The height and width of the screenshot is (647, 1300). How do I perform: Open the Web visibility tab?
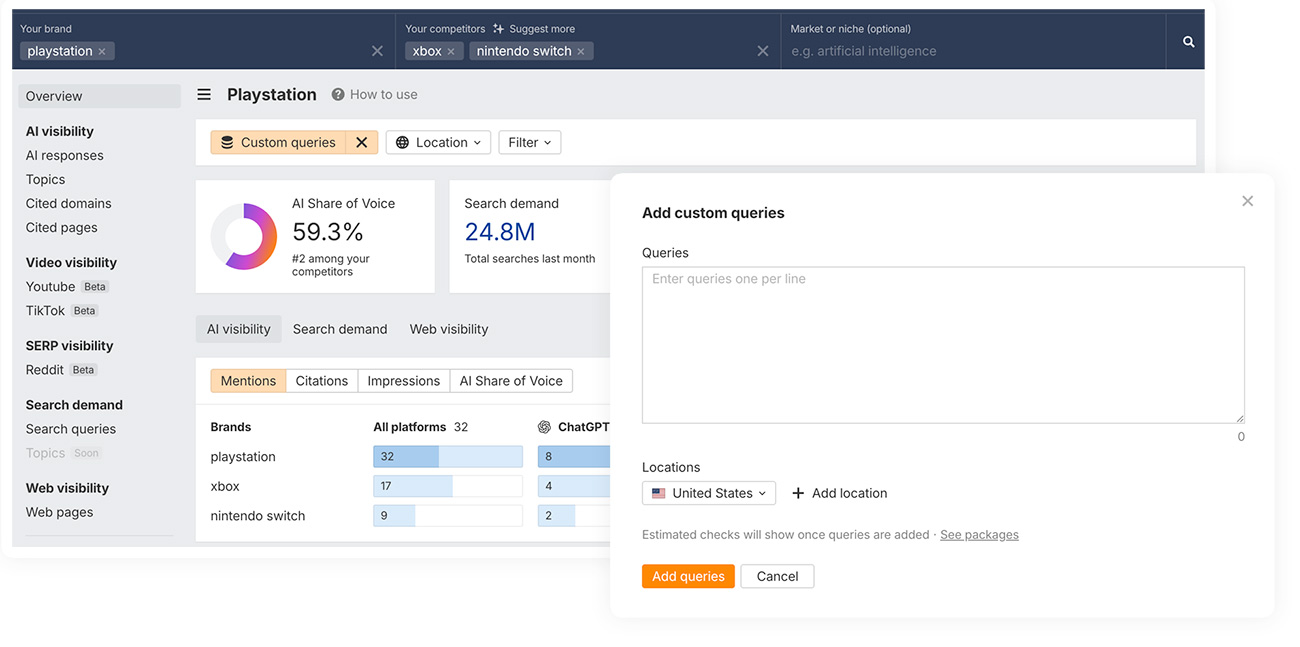pos(449,329)
